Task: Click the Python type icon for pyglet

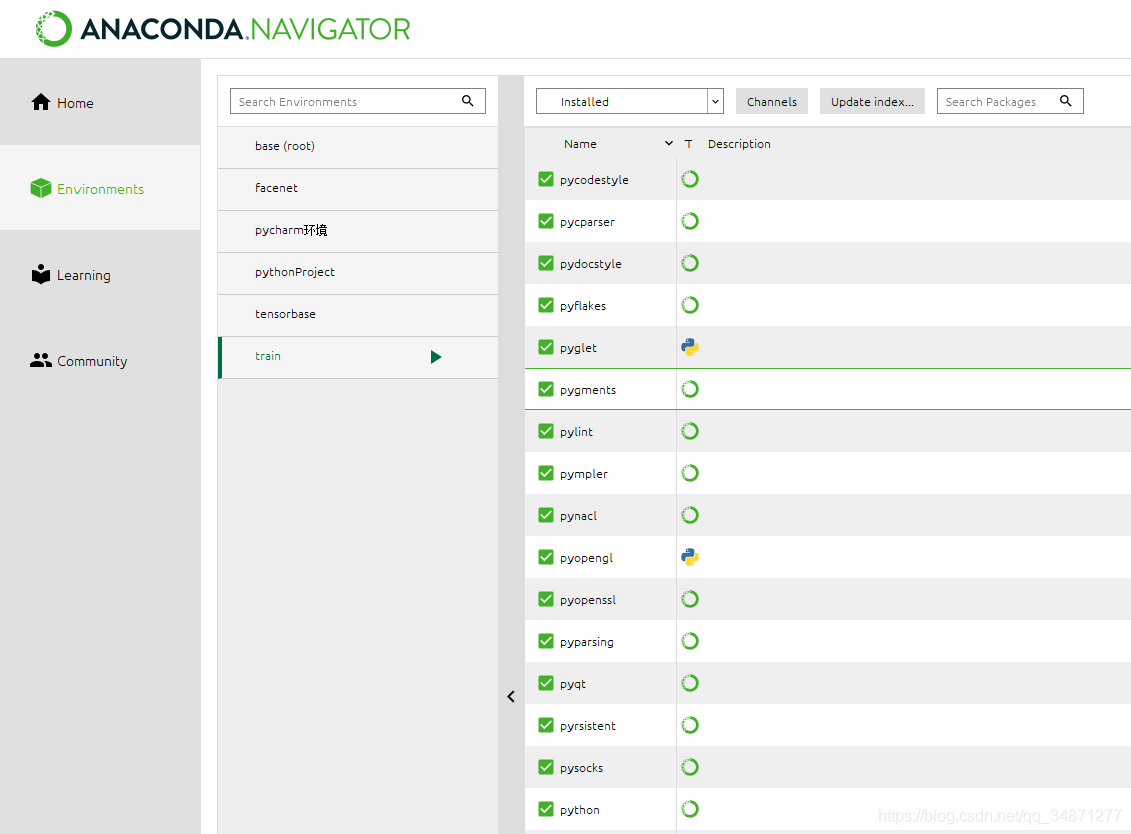Action: (690, 347)
